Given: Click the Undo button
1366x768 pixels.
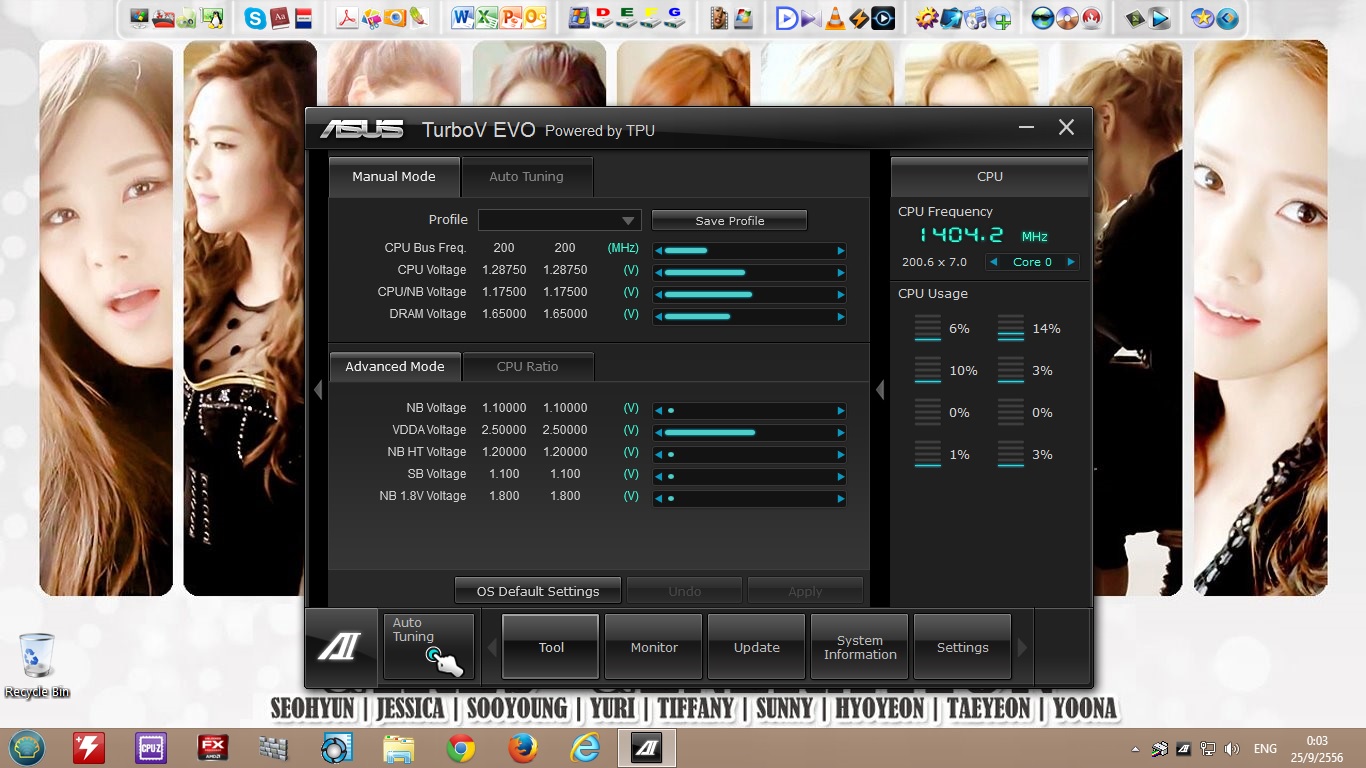Looking at the screenshot, I should [x=685, y=591].
